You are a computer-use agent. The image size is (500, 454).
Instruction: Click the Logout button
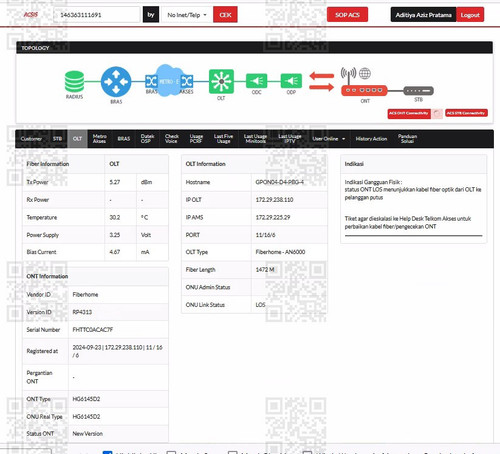(470, 15)
